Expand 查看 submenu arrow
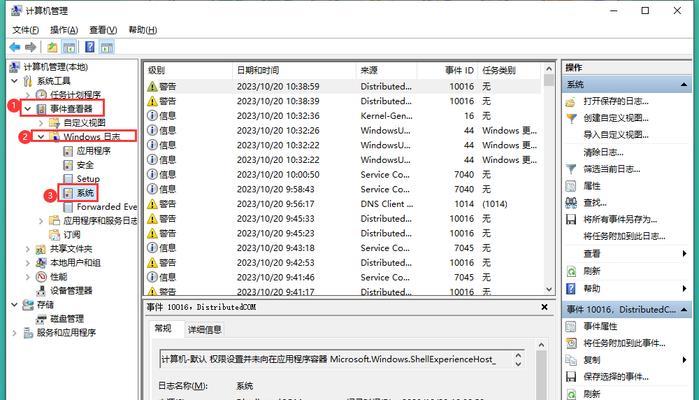This screenshot has width=699, height=400. point(684,254)
